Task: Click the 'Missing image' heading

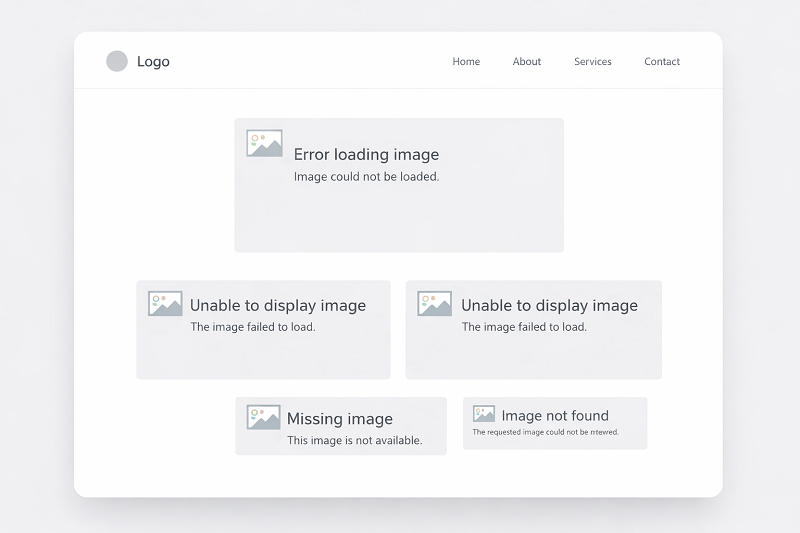Action: (340, 419)
